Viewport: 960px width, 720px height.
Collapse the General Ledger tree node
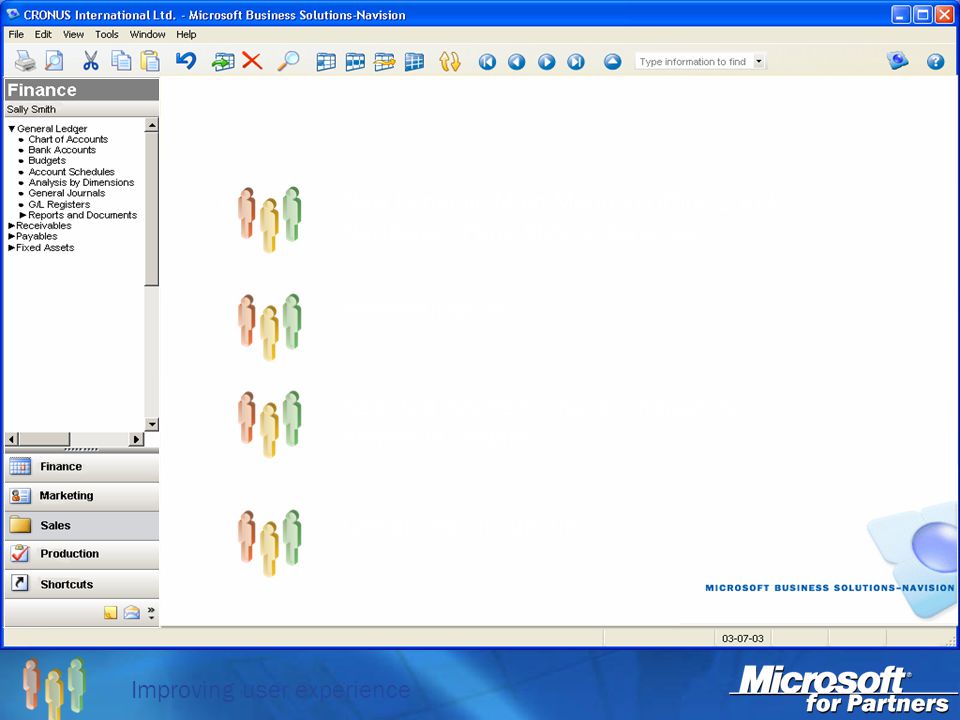point(11,129)
